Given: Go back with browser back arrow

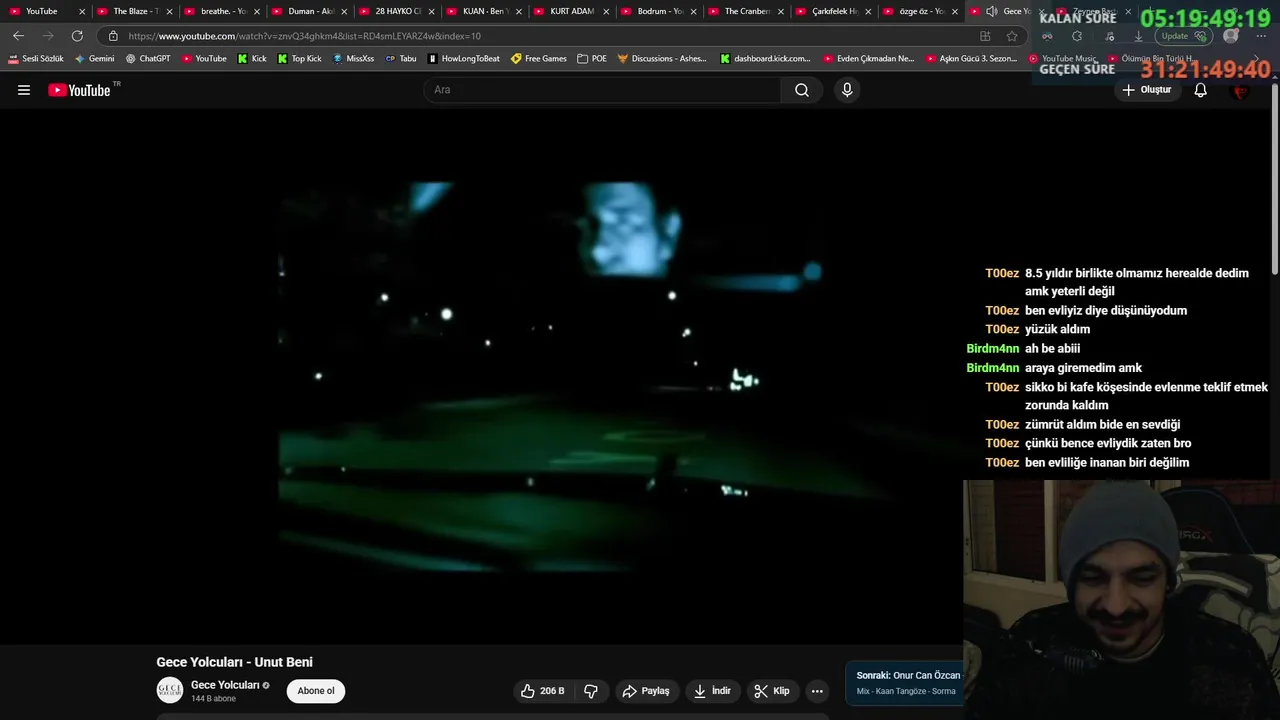Looking at the screenshot, I should click(x=18, y=36).
